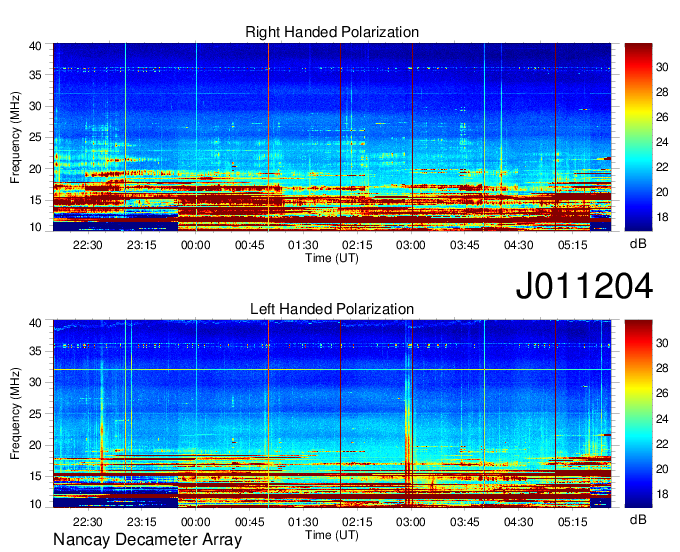The width and height of the screenshot is (680, 552).
Task: Click the Nancay Decameter Array caption
Action: 147,540
